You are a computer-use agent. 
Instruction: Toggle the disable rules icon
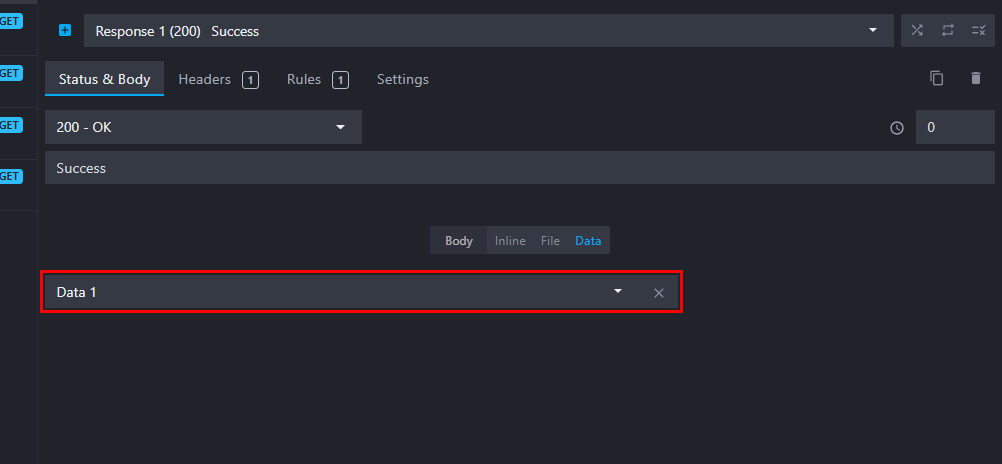pyautogui.click(x=978, y=30)
